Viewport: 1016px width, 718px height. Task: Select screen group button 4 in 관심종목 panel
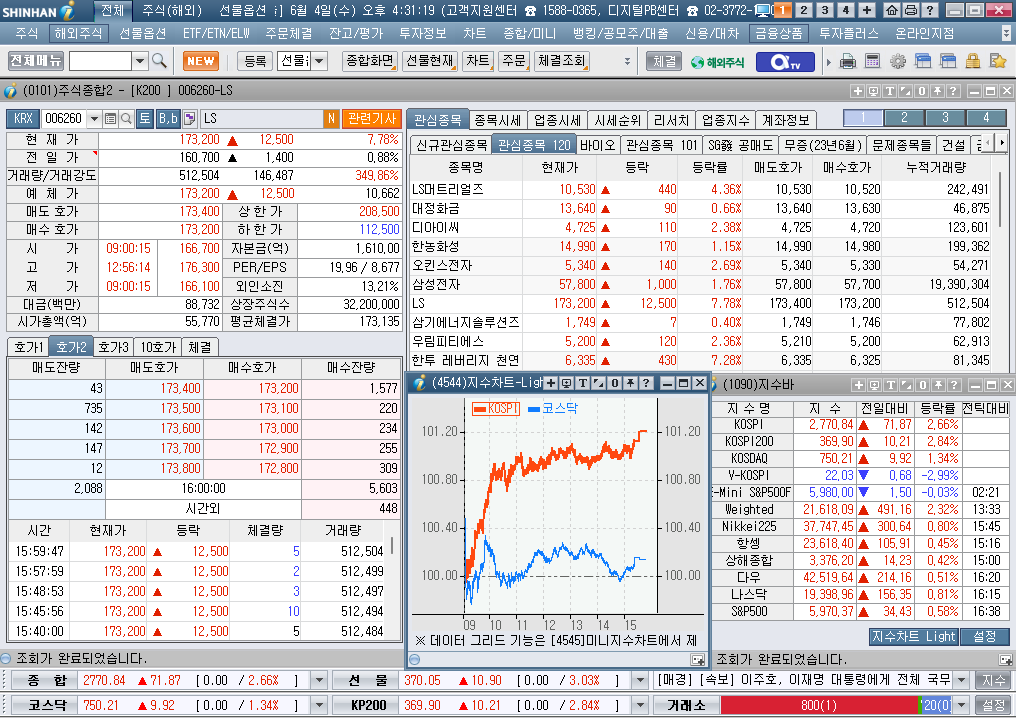click(986, 118)
